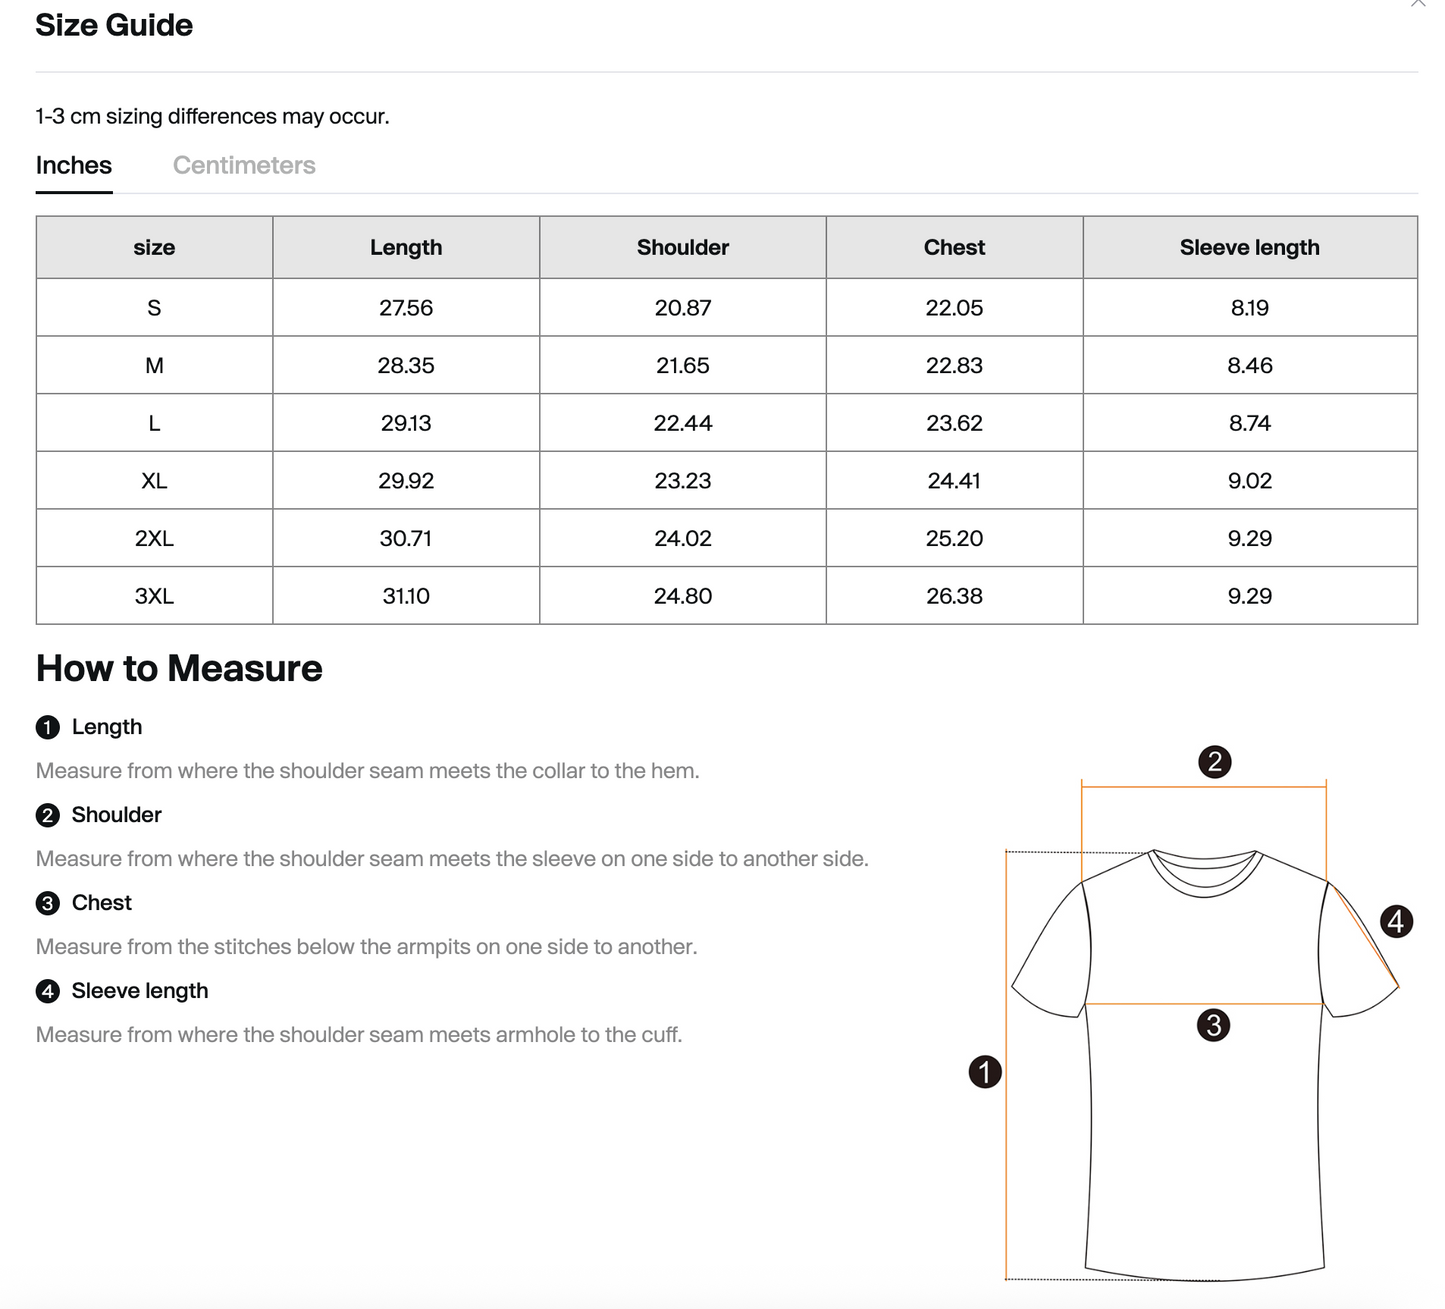Select the Inches tab
Screen dimensions: 1445x1309
pyautogui.click(x=73, y=165)
